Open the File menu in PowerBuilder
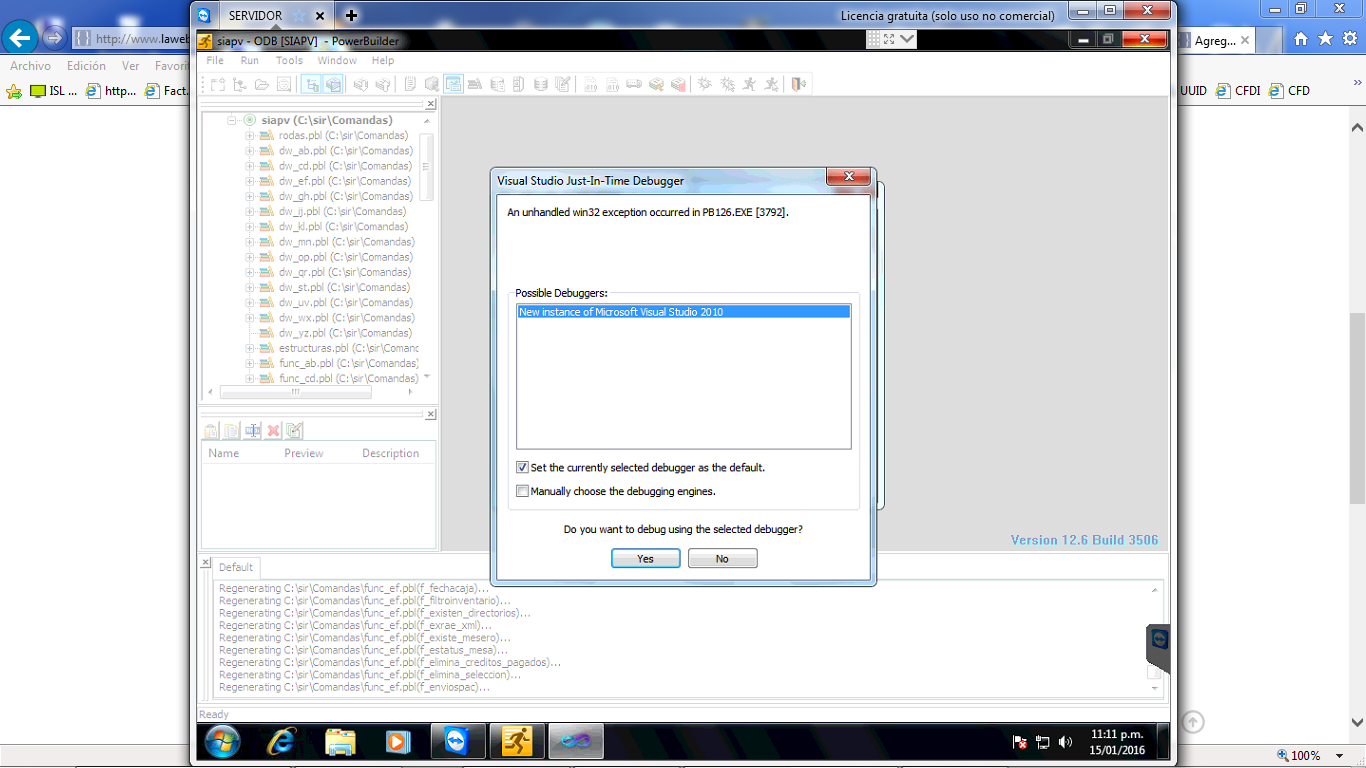 click(x=215, y=60)
